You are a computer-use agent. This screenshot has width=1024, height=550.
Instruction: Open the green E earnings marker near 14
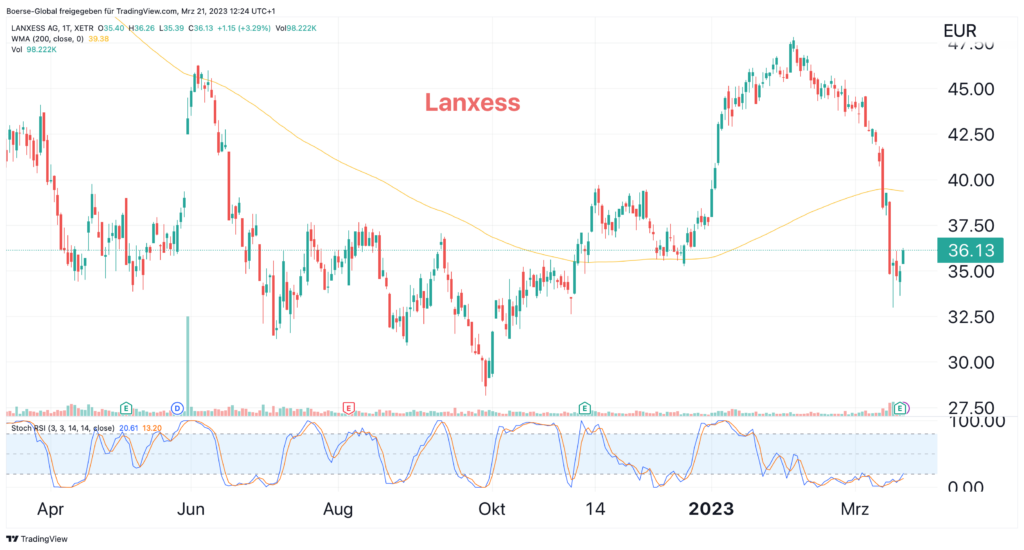584,408
